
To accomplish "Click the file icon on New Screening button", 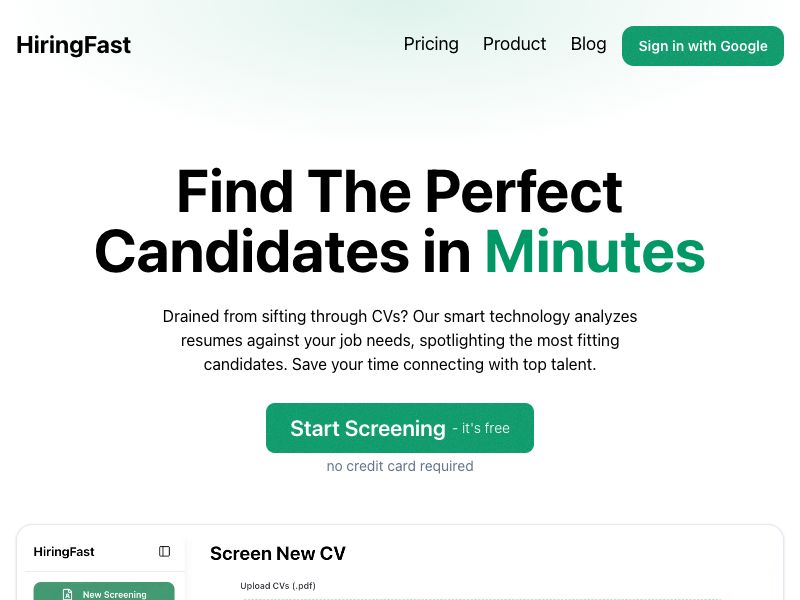I will (x=67, y=593).
